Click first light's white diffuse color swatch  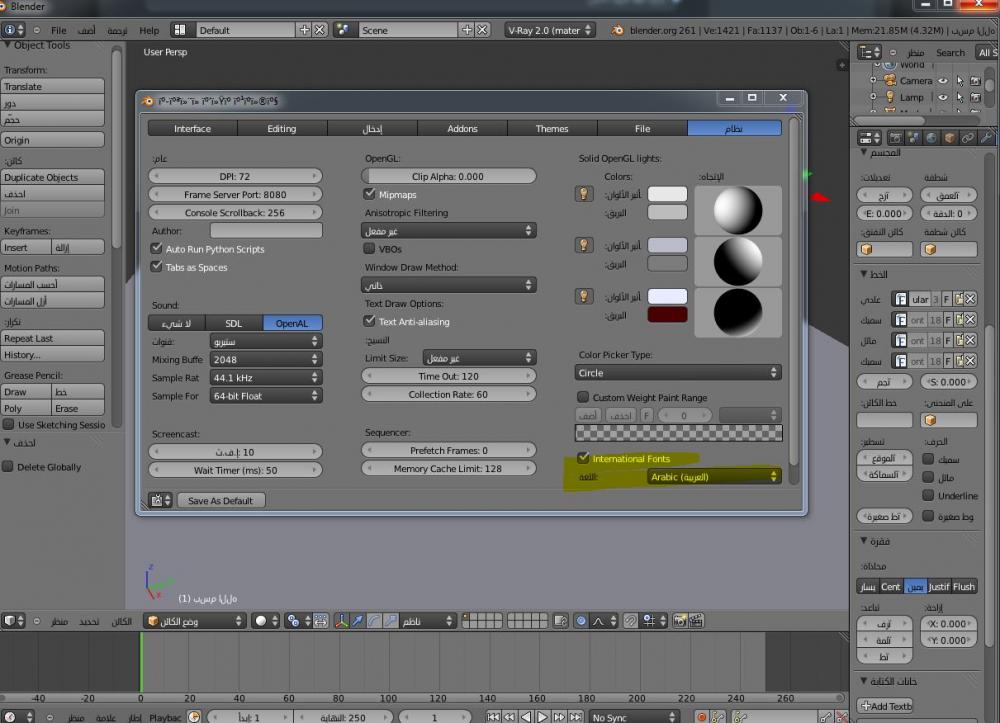[x=667, y=194]
